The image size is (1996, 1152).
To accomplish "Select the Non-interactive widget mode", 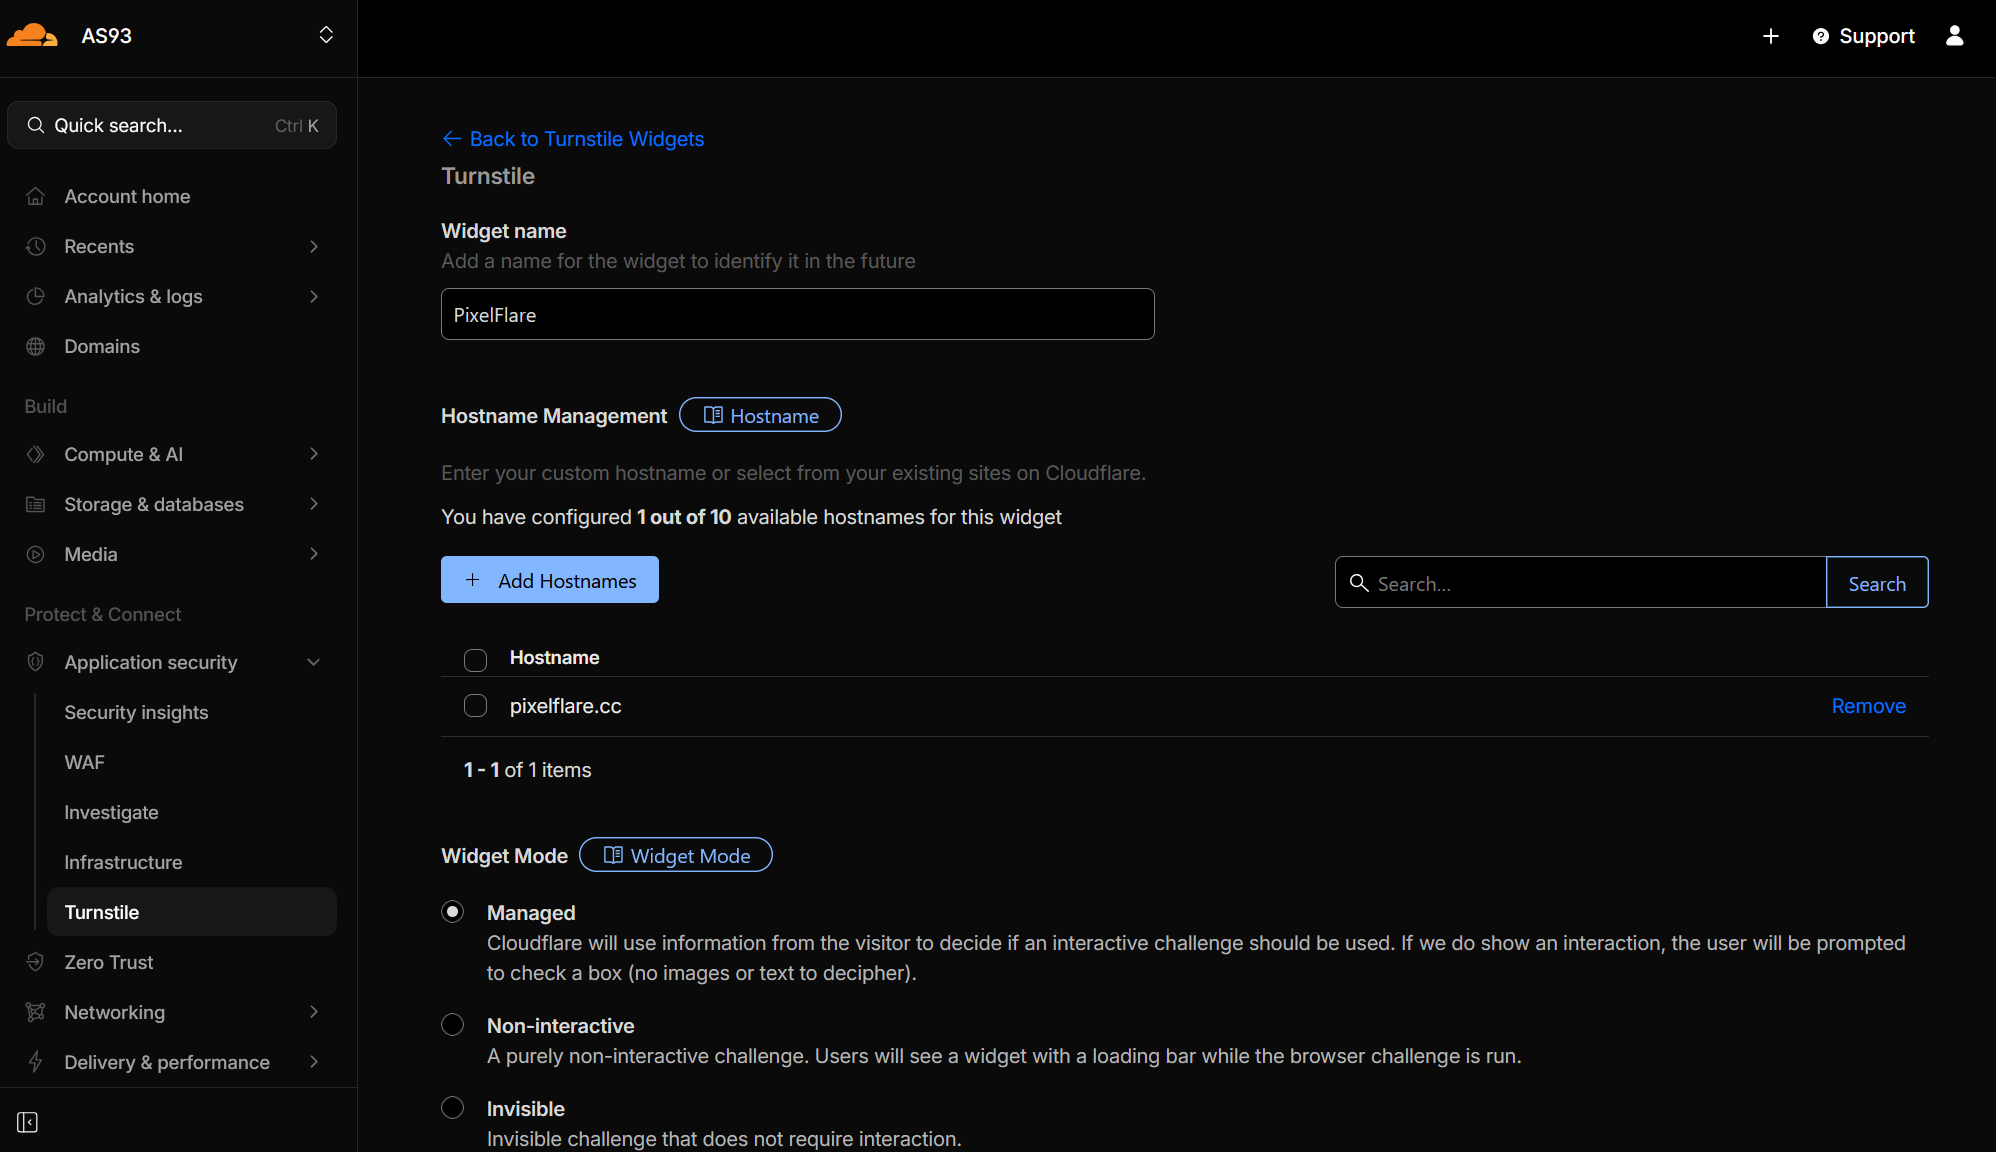I will pyautogui.click(x=453, y=1025).
